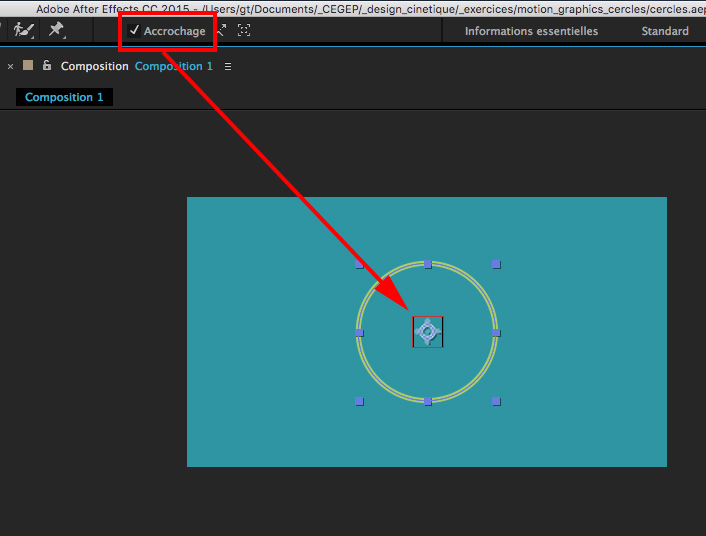
Task: Click the anchor point at the circle center
Action: point(428,332)
